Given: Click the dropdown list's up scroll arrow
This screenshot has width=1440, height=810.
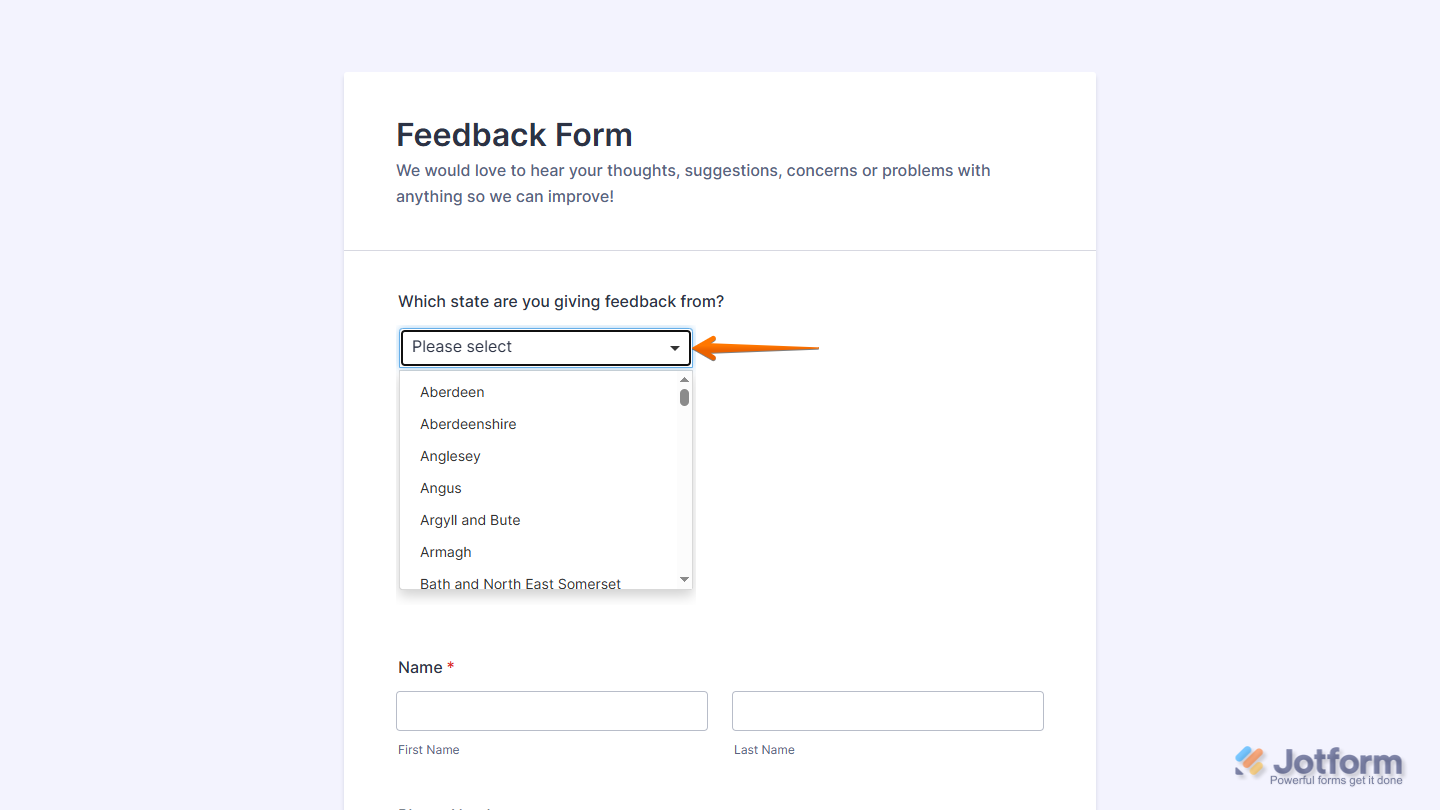Looking at the screenshot, I should (x=684, y=379).
